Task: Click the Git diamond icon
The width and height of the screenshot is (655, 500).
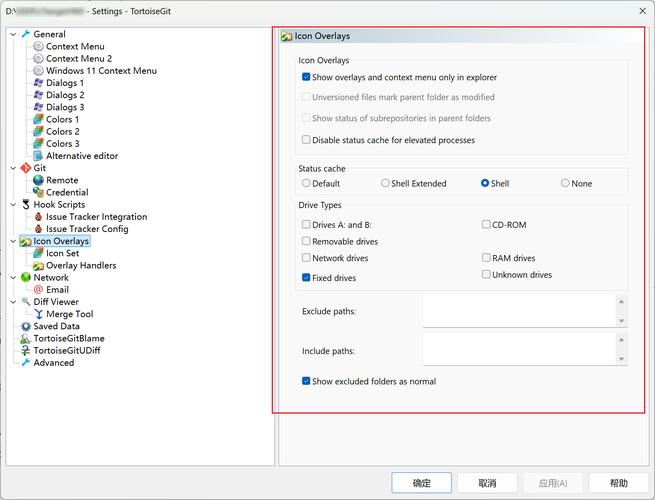Action: (26, 168)
